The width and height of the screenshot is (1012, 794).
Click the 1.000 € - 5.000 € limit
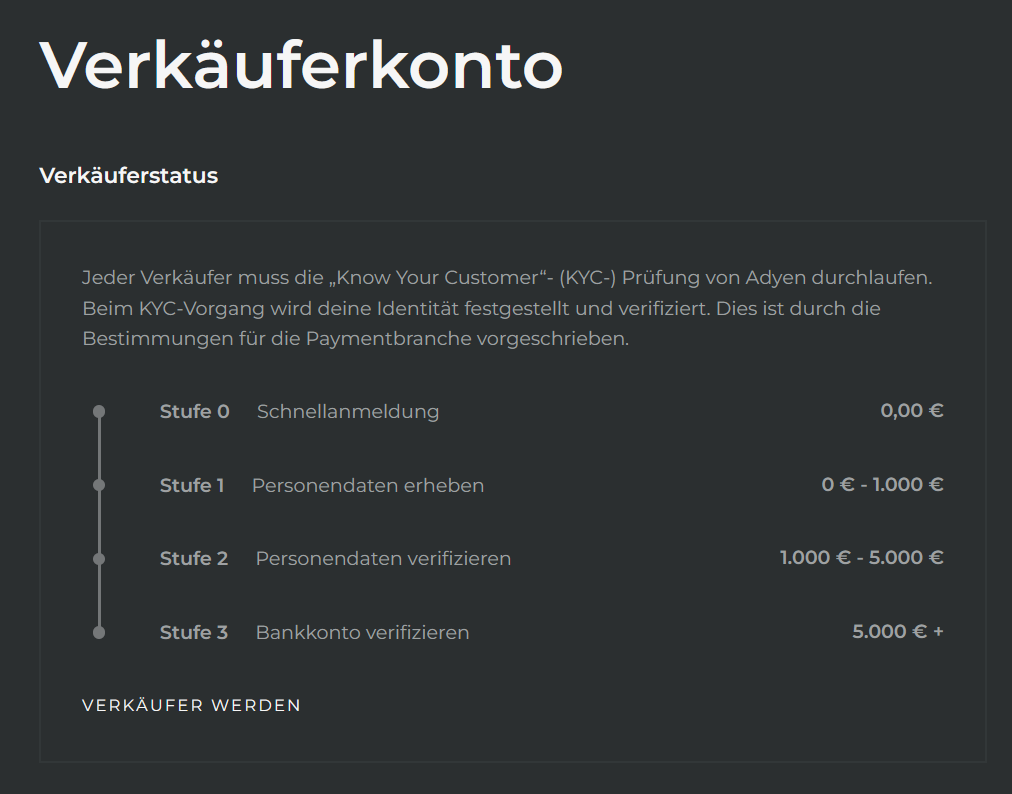861,557
